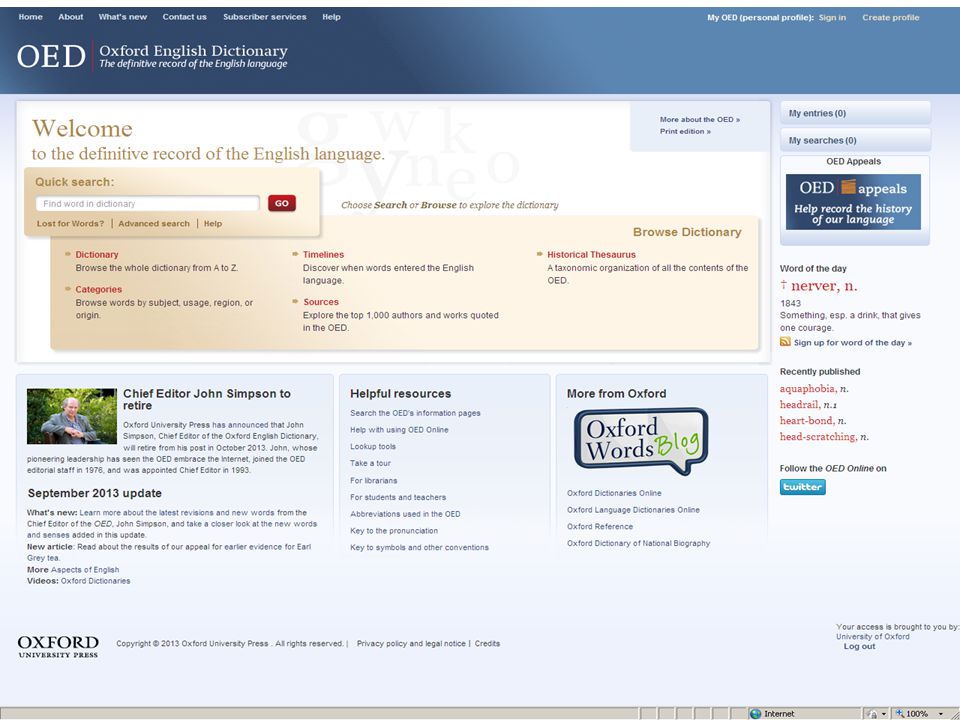Click the Log out link

pyautogui.click(x=860, y=647)
